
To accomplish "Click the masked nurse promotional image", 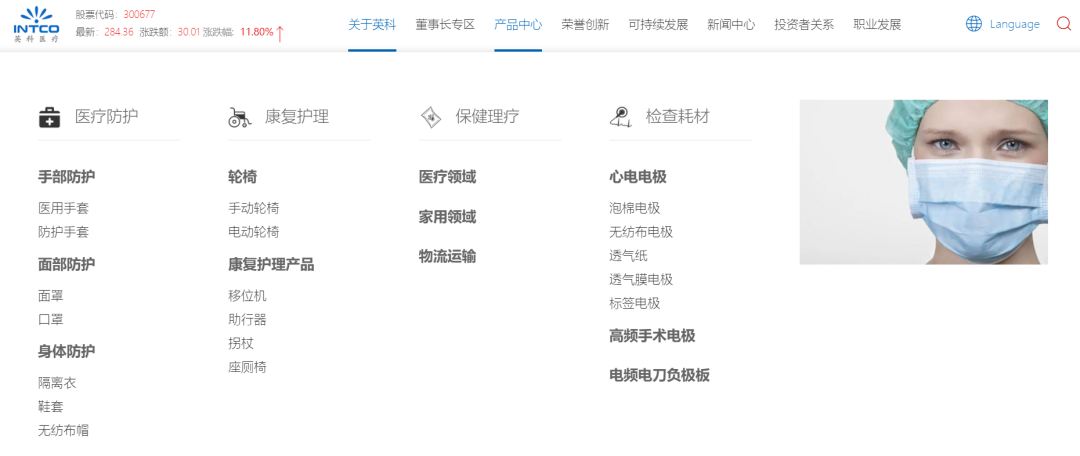I will point(923,182).
